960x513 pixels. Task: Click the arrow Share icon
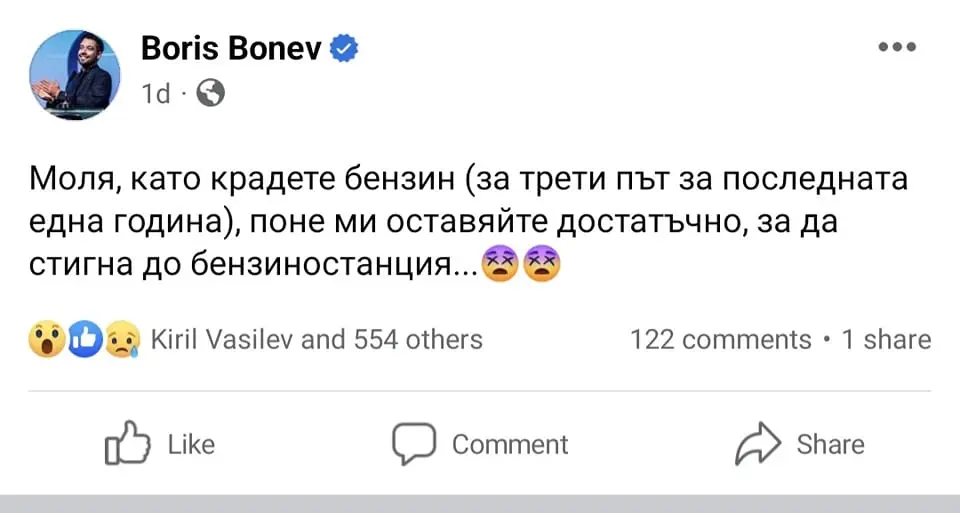(x=757, y=445)
